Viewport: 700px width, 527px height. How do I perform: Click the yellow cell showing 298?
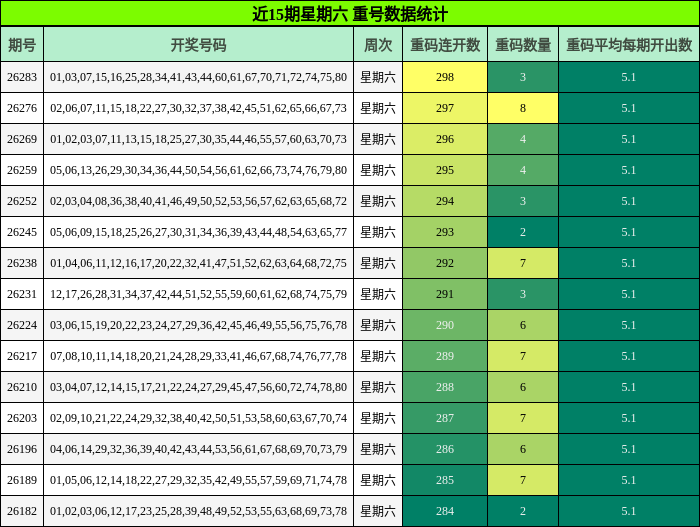pos(445,77)
